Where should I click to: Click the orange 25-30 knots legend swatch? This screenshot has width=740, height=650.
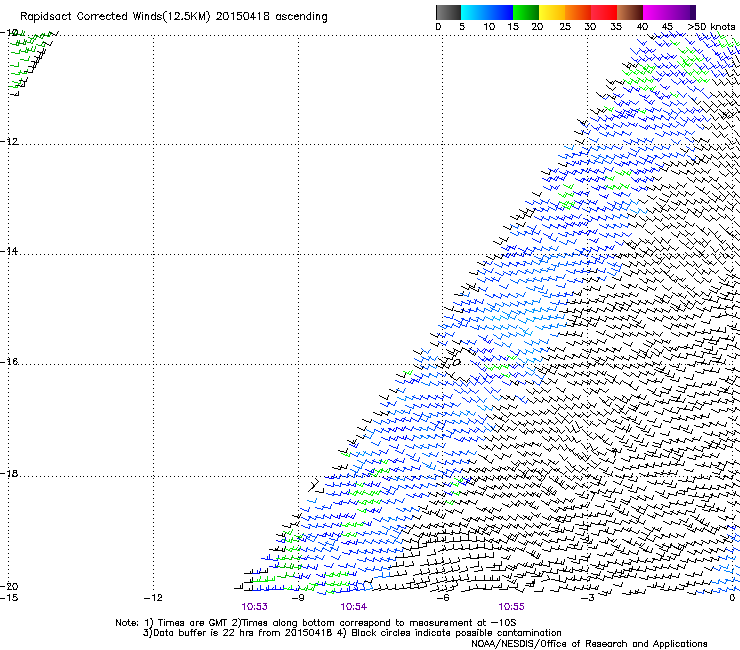[x=578, y=12]
